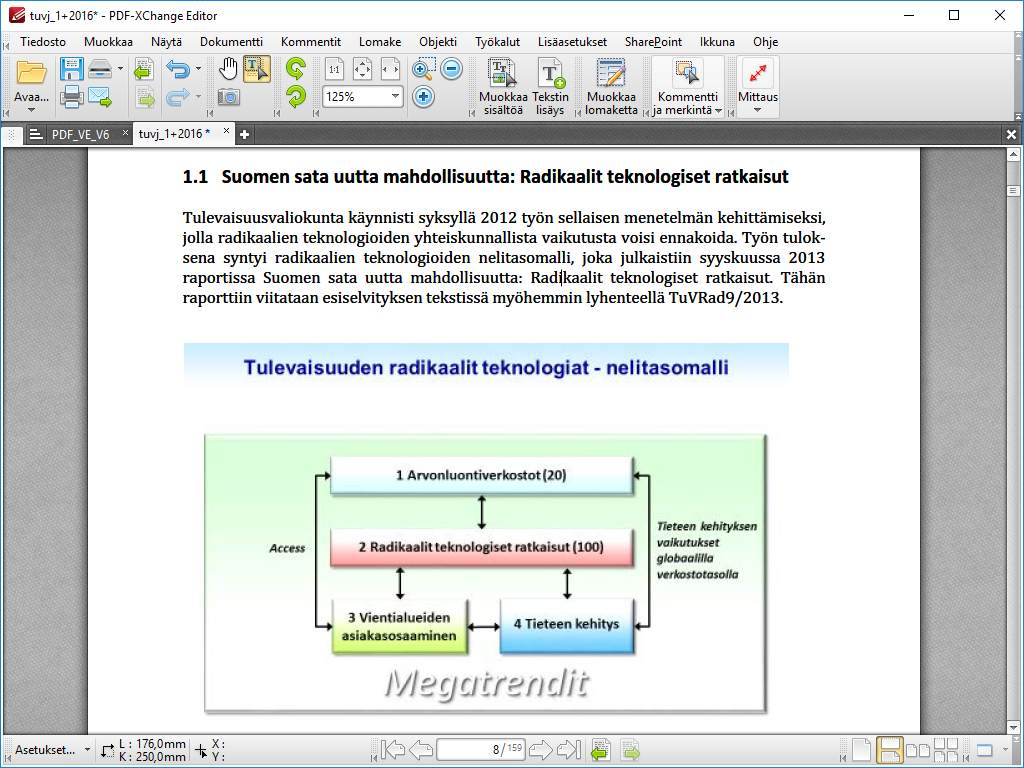The width and height of the screenshot is (1024, 768).
Task: Select the Tekstin lisäys add text tool
Action: click(551, 87)
